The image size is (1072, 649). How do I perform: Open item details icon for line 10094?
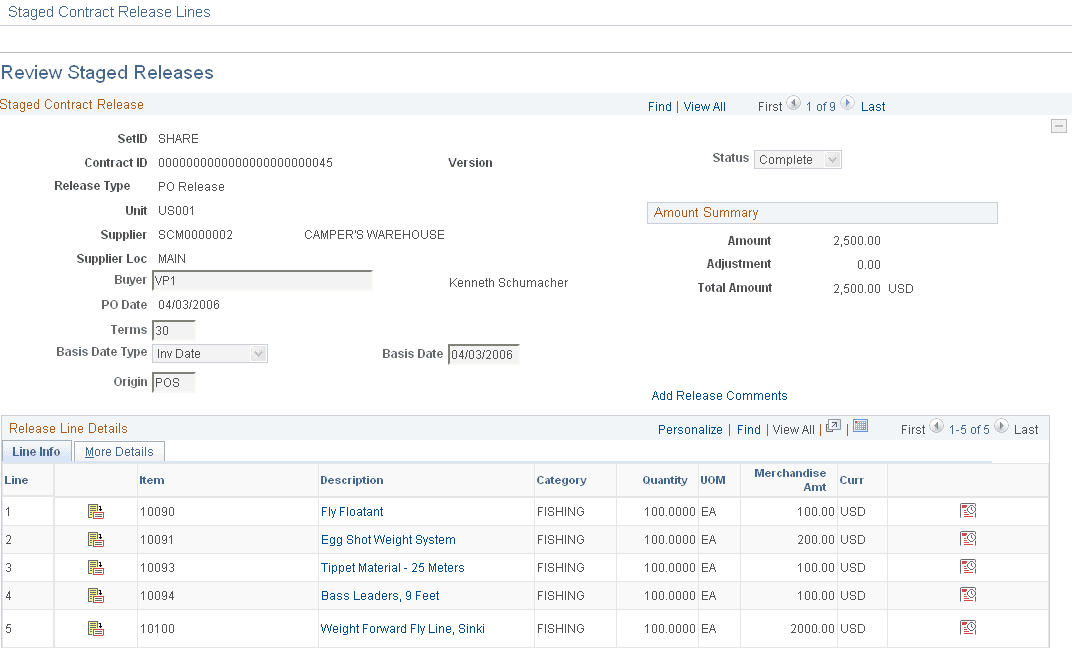pyautogui.click(x=95, y=595)
